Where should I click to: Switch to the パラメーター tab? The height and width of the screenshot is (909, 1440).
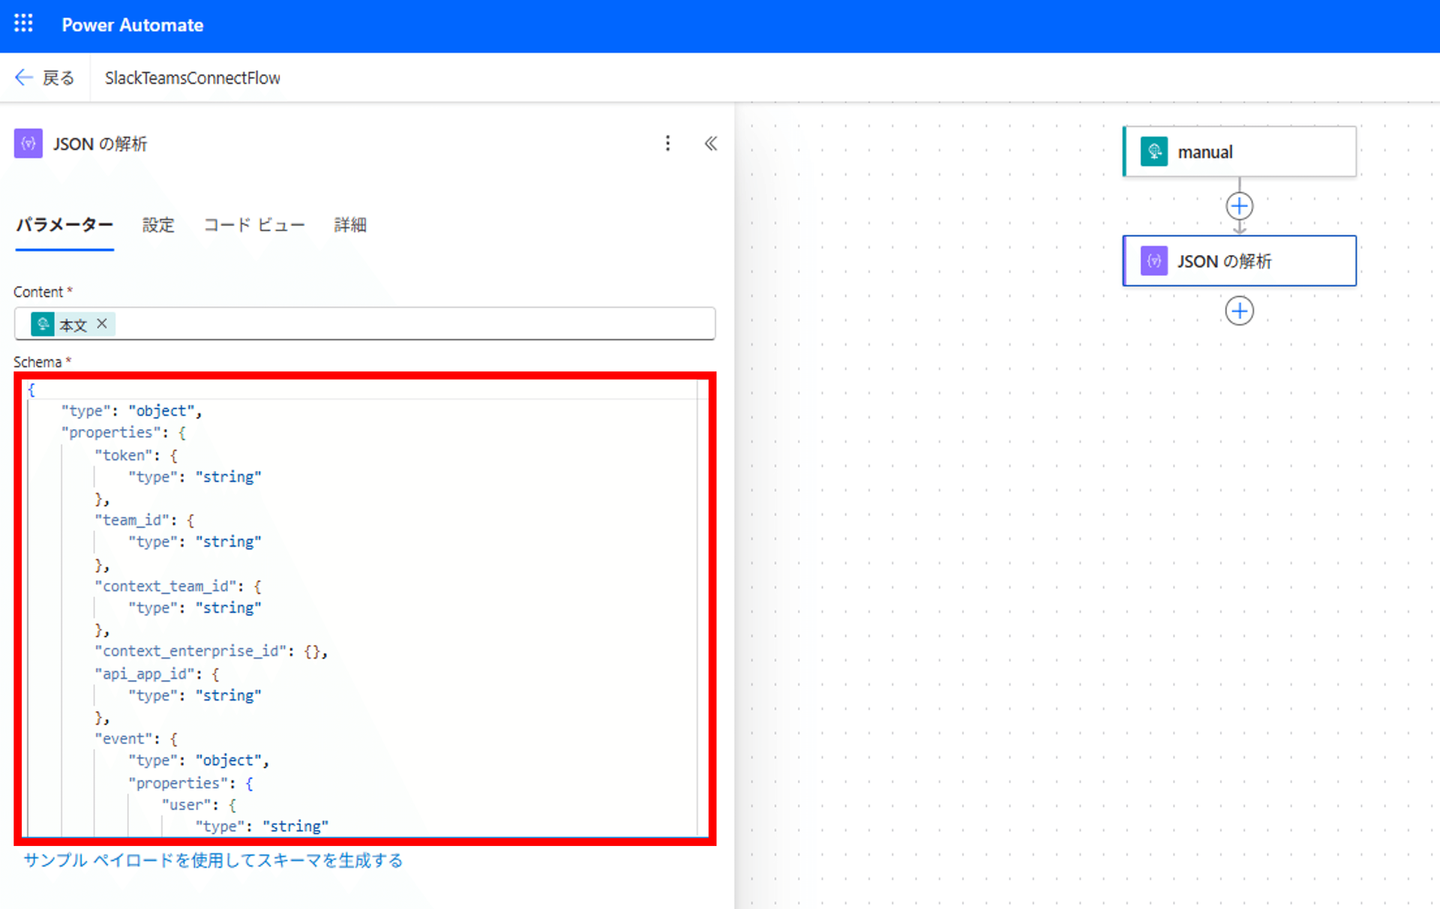coord(64,225)
